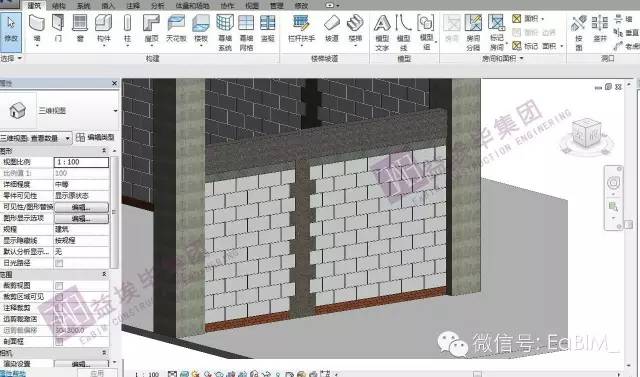Select the 幕墙系统 (Curtain System) tool
The height and width of the screenshot is (377, 640).
[x=225, y=33]
